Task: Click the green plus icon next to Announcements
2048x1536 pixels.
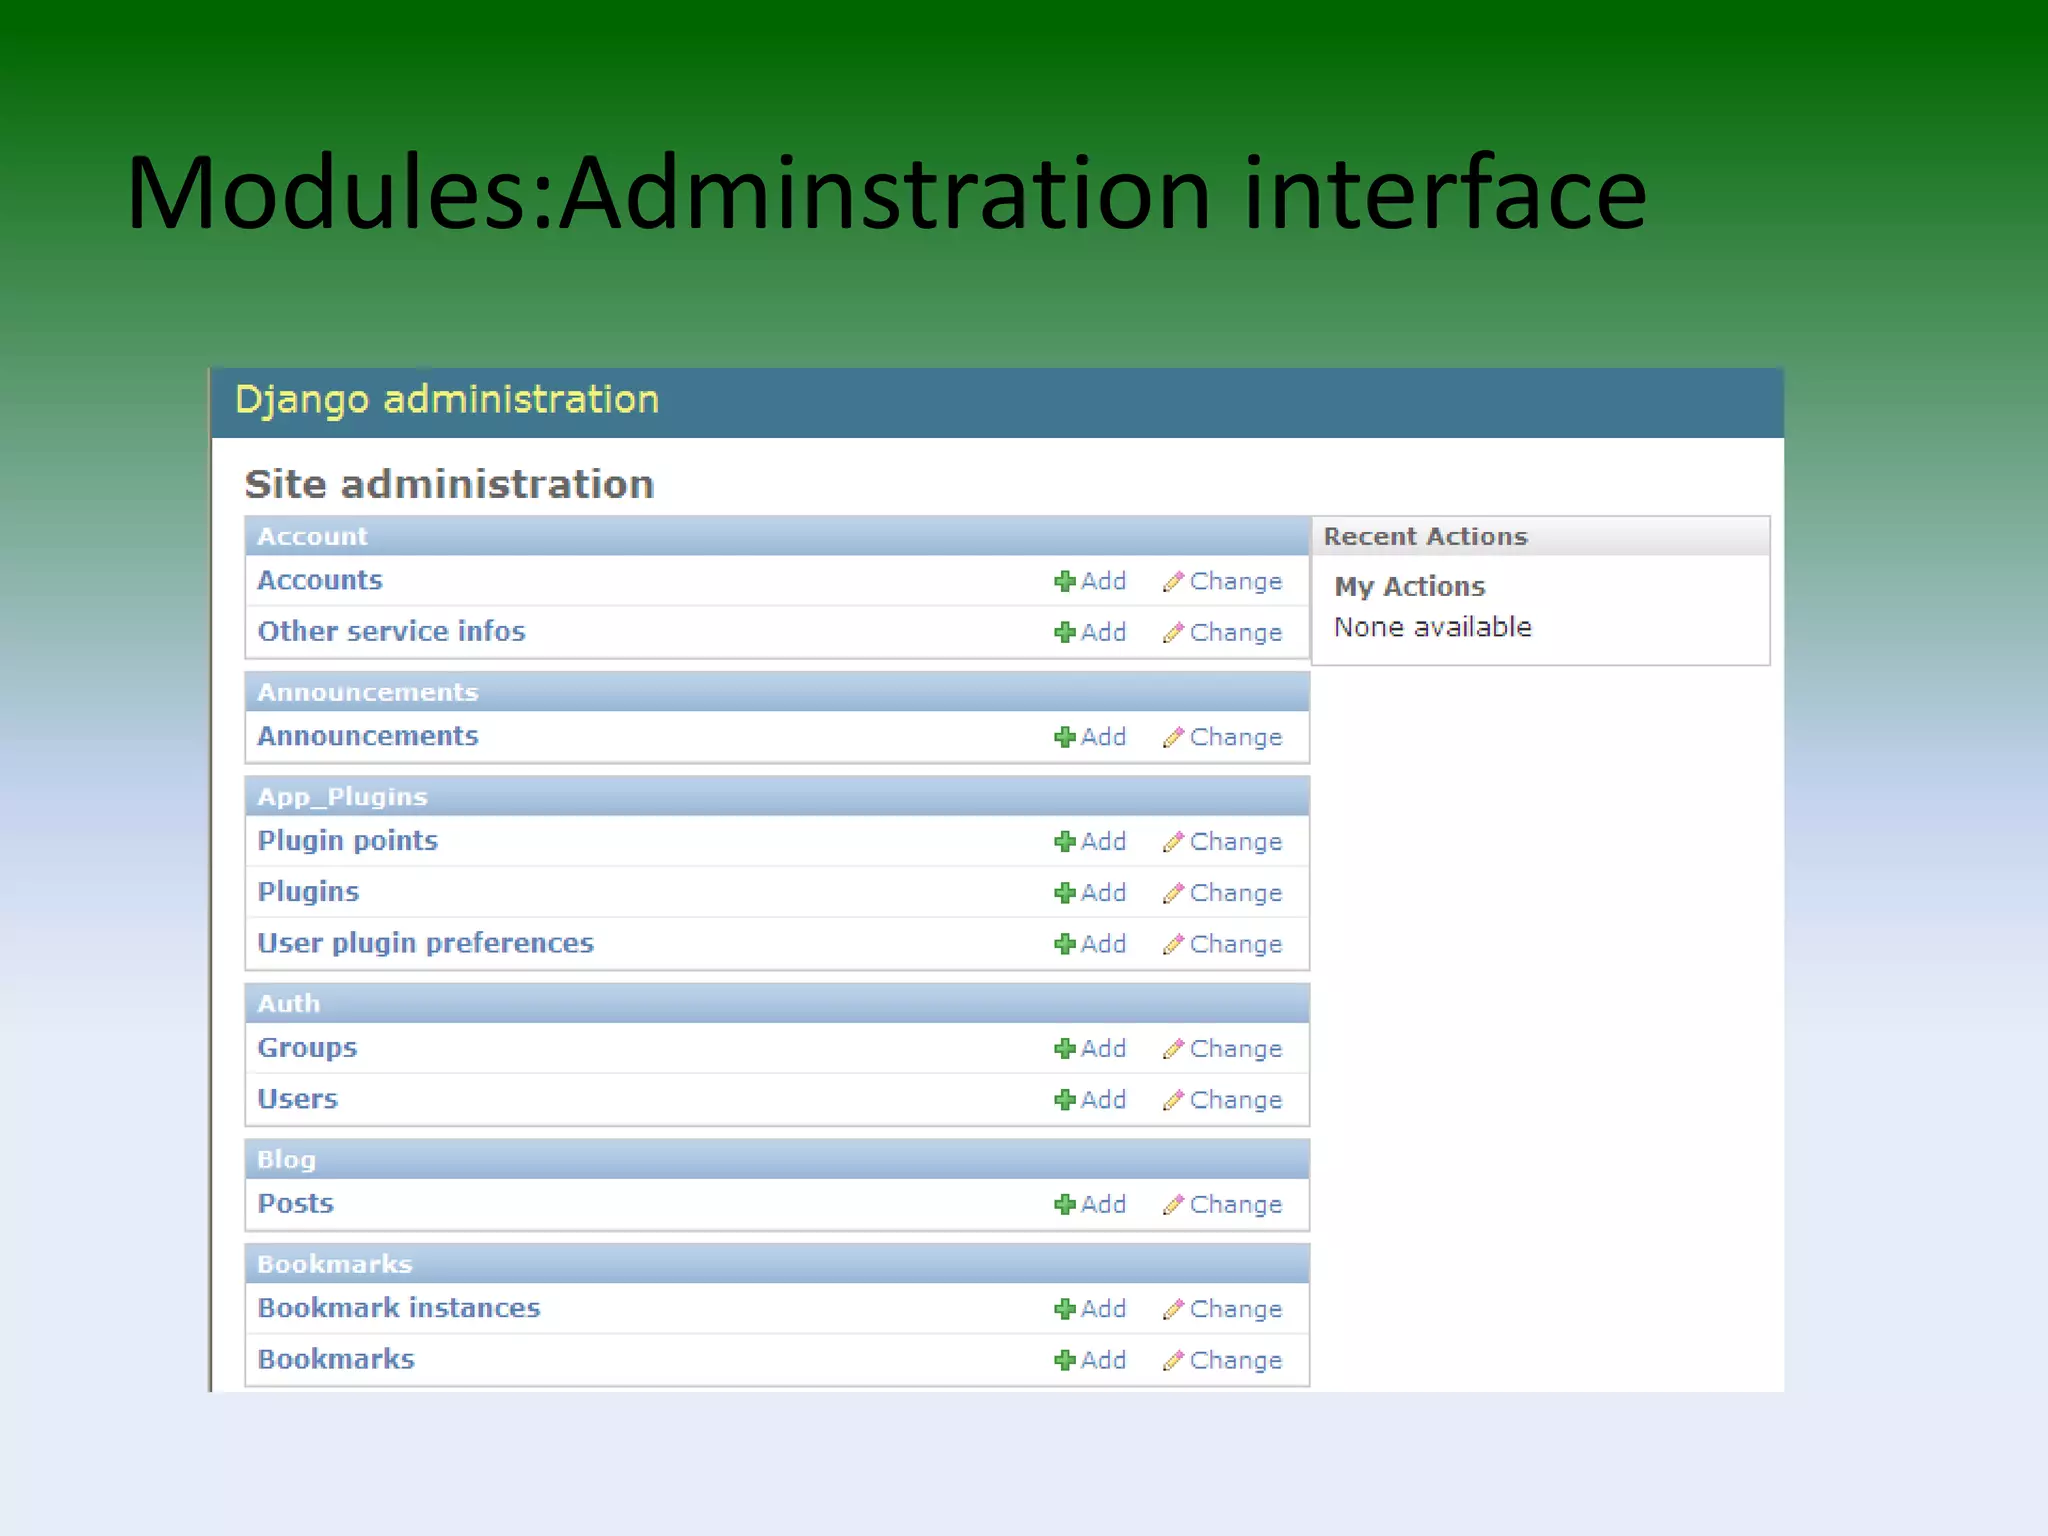Action: (x=1065, y=737)
